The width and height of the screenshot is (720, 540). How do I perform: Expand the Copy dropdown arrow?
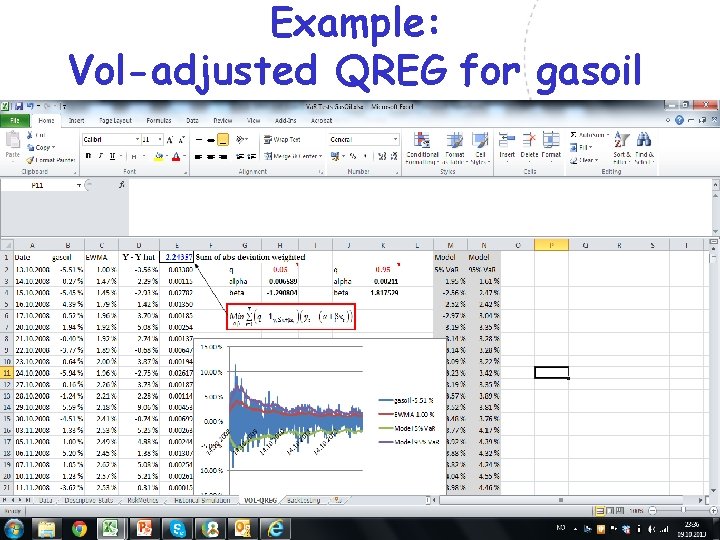click(53, 147)
